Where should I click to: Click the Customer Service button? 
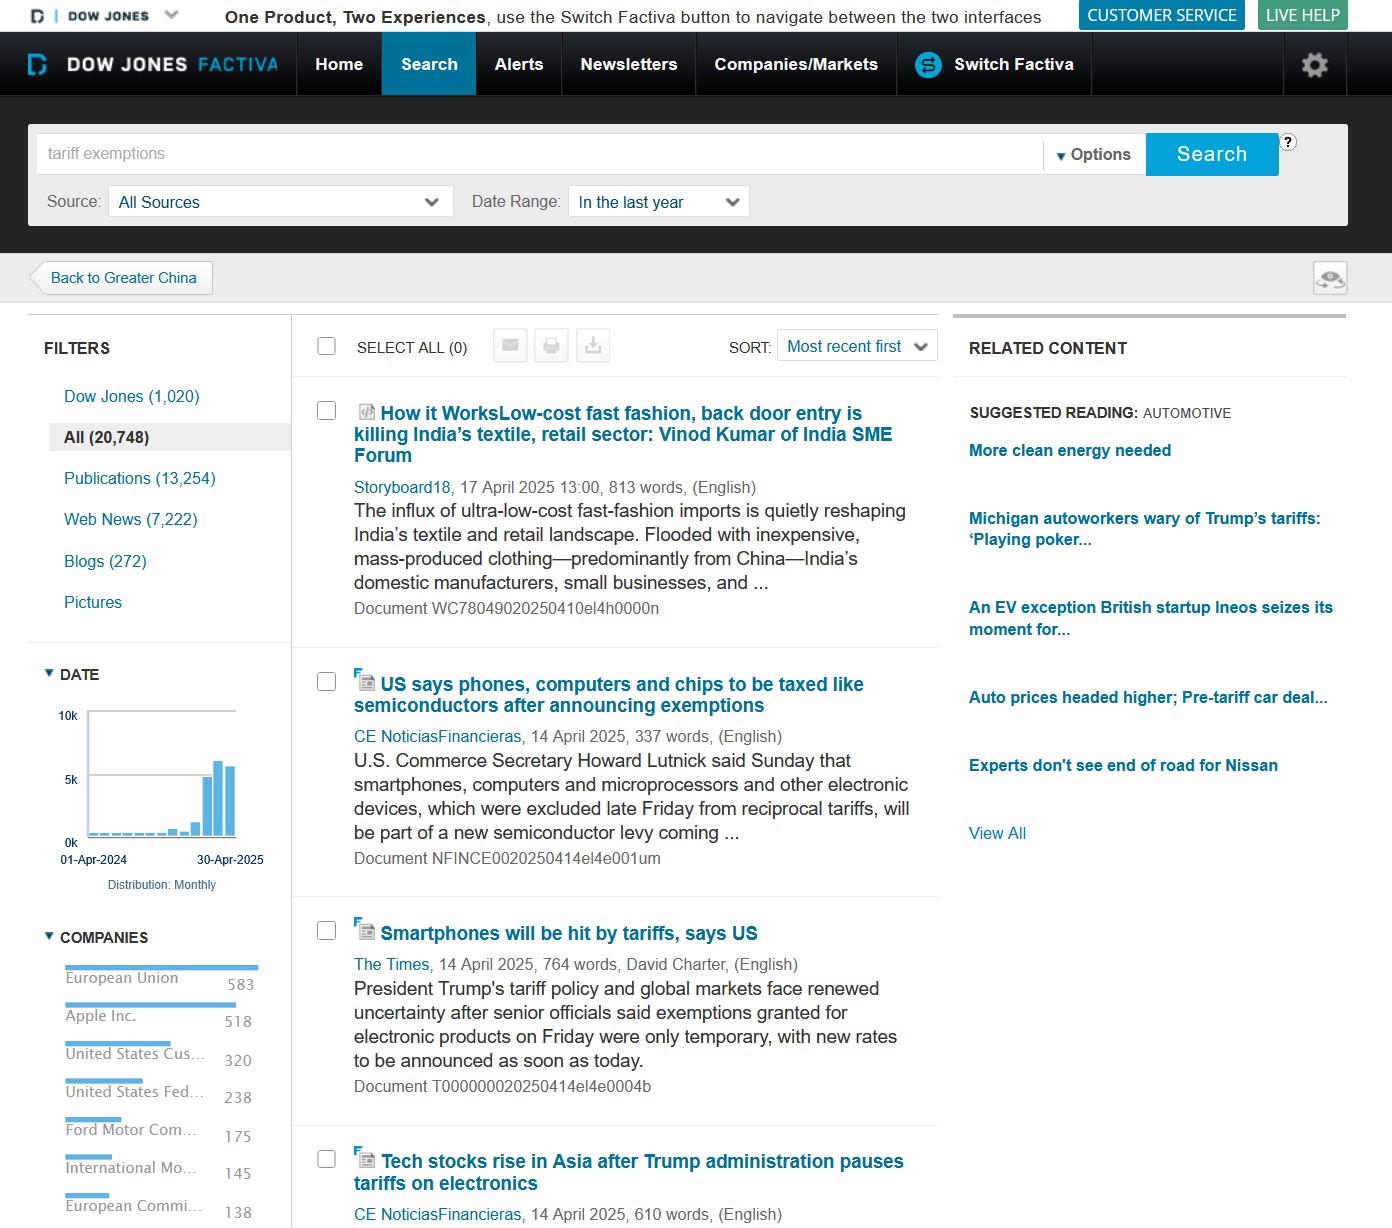tap(1162, 15)
